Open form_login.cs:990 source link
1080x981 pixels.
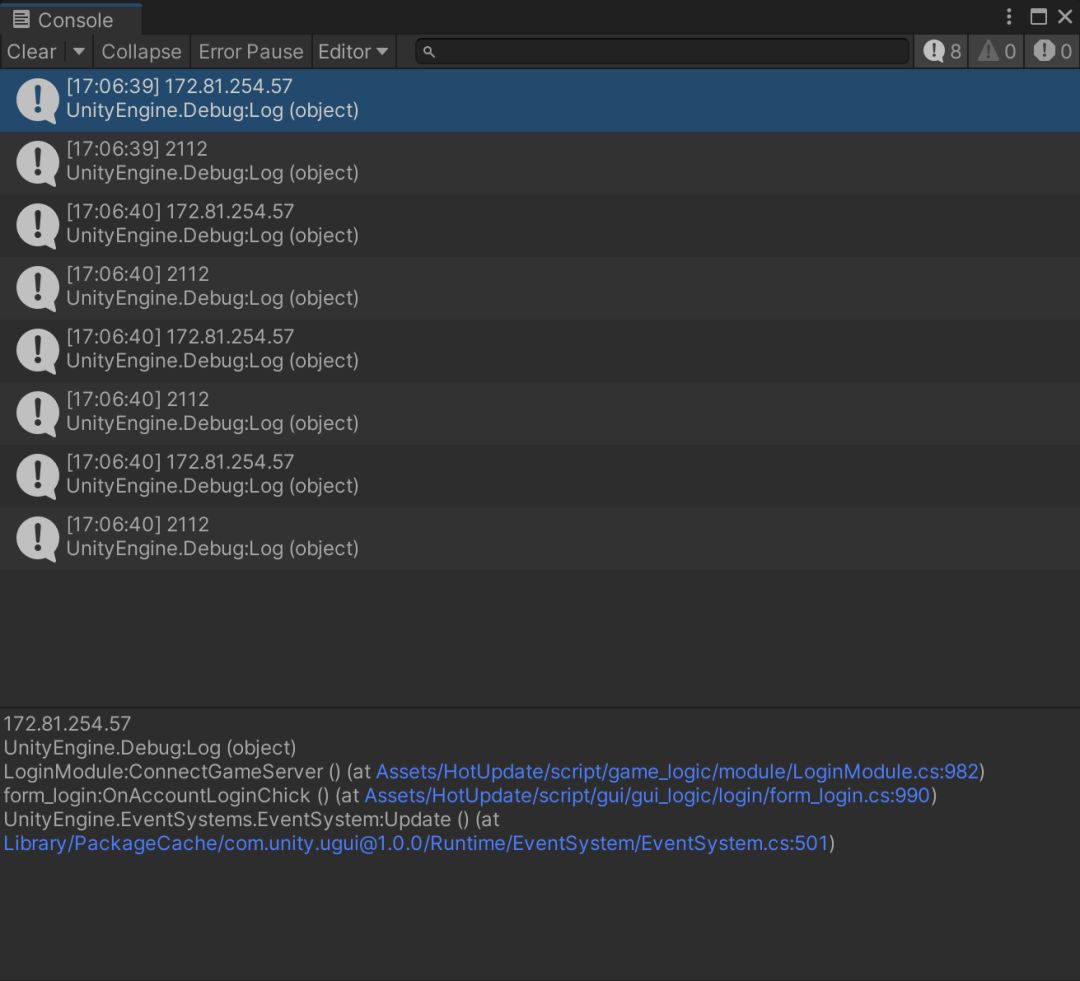(x=647, y=795)
